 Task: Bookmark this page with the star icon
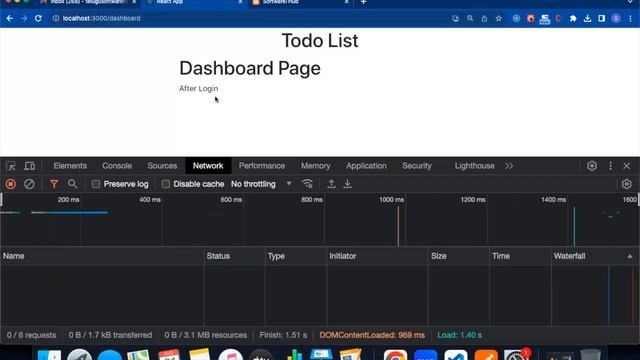tap(498, 18)
